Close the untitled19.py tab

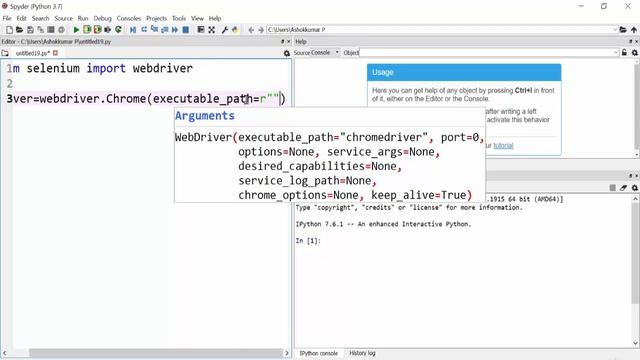[55, 53]
